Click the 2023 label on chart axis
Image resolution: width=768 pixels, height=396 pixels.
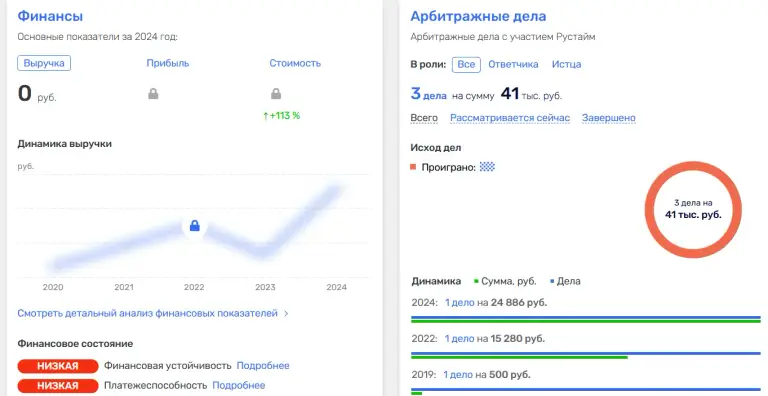[265, 287]
